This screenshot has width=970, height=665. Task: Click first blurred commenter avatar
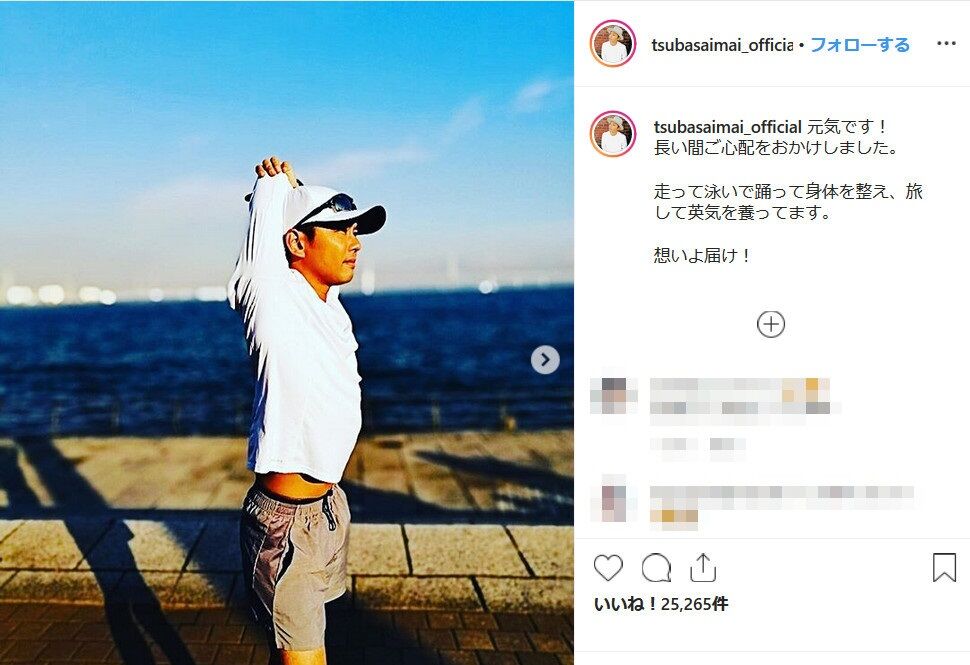613,395
